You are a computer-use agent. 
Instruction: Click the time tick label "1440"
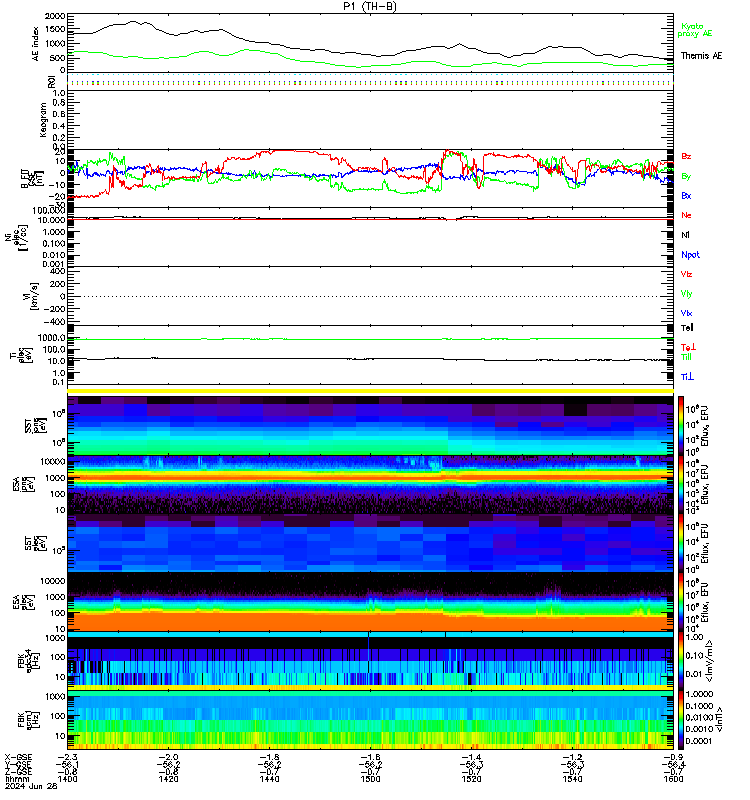[269, 779]
